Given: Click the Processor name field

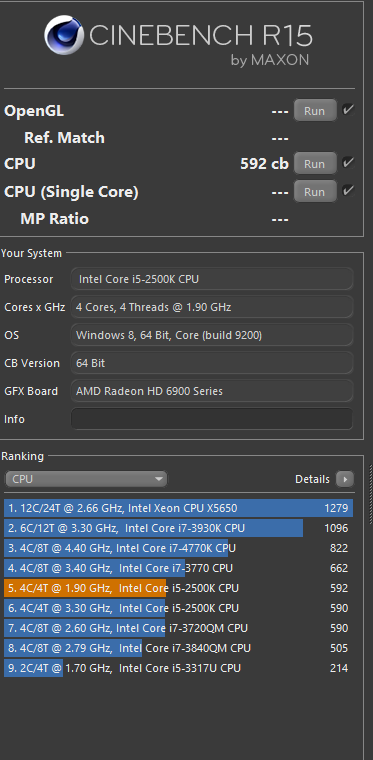Looking at the screenshot, I should (x=212, y=279).
